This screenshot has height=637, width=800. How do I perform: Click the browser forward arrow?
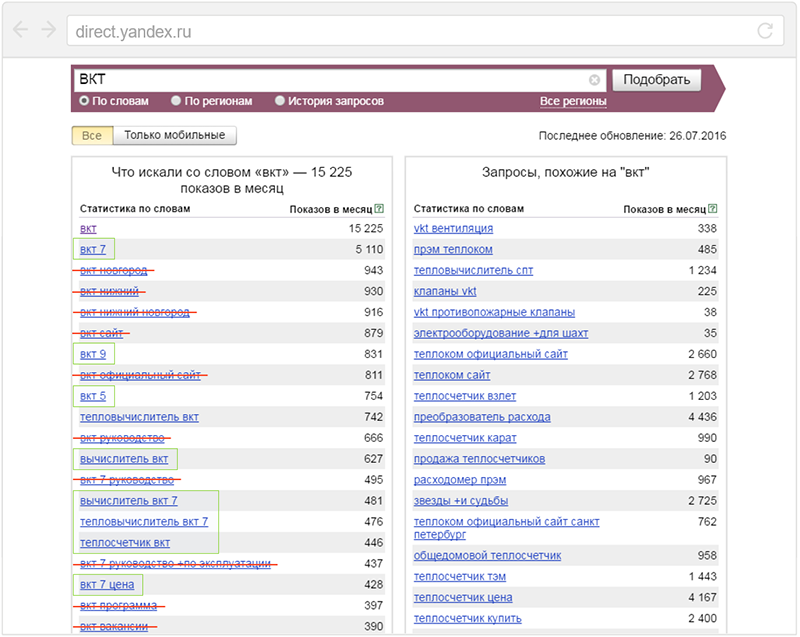(48, 30)
